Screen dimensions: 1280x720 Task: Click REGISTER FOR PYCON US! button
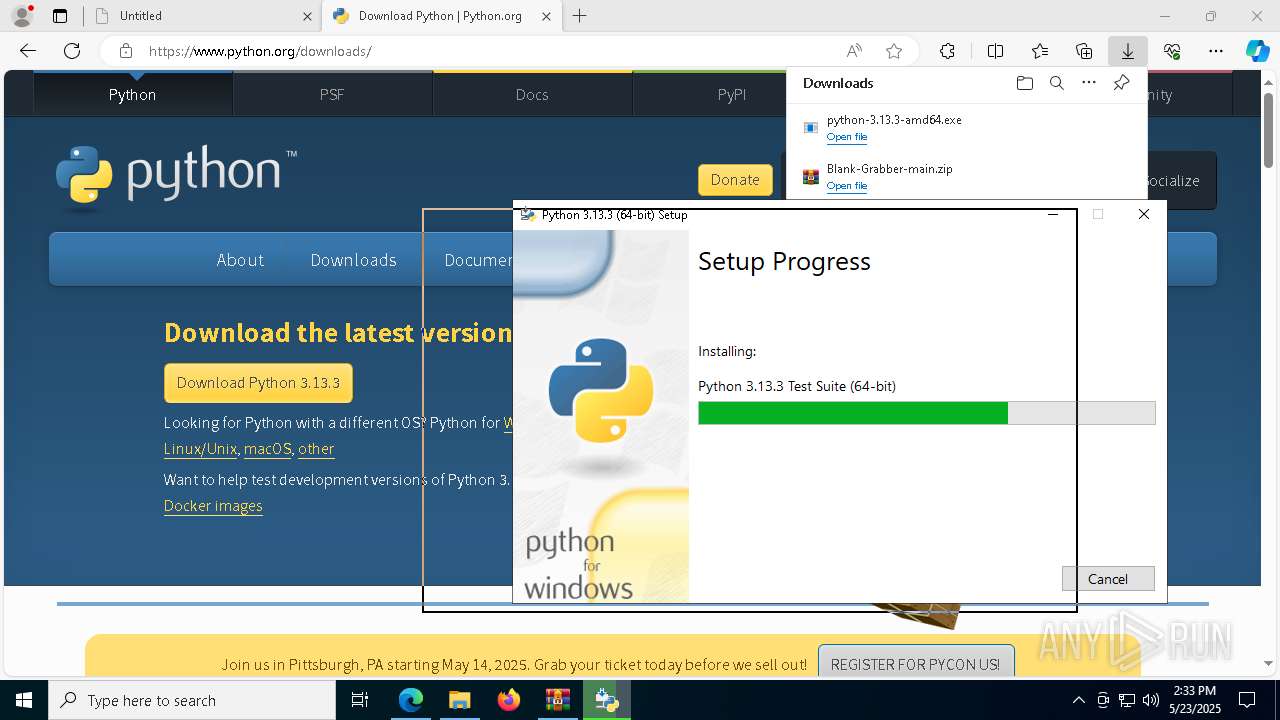pos(915,664)
